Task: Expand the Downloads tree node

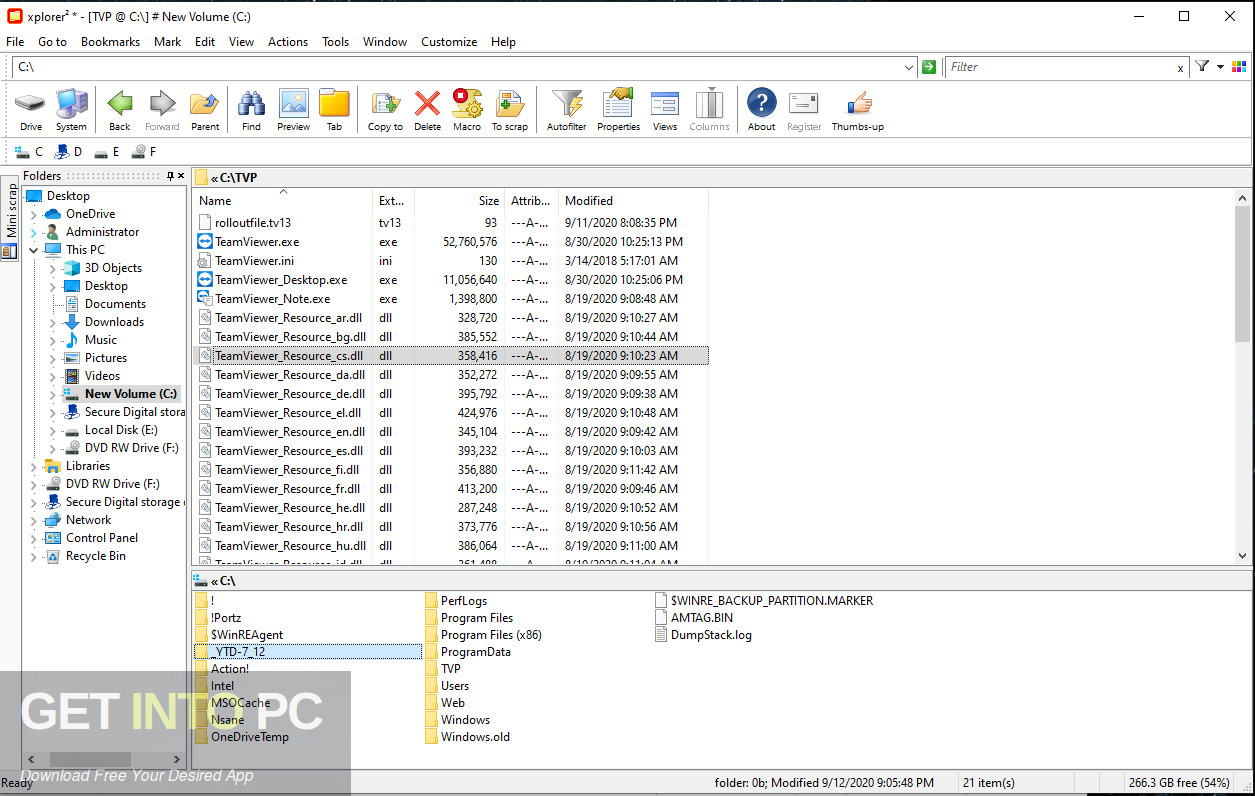Action: tap(52, 322)
